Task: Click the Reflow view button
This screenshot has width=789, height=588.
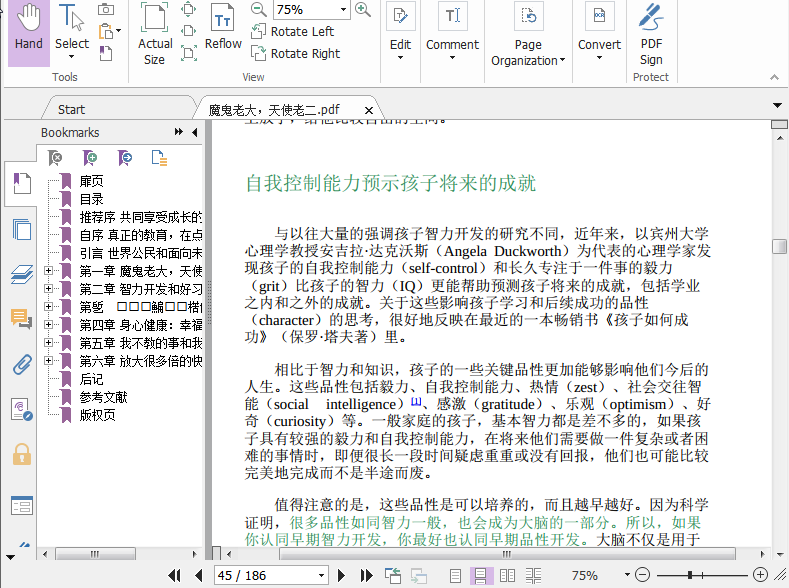Action: (x=223, y=28)
